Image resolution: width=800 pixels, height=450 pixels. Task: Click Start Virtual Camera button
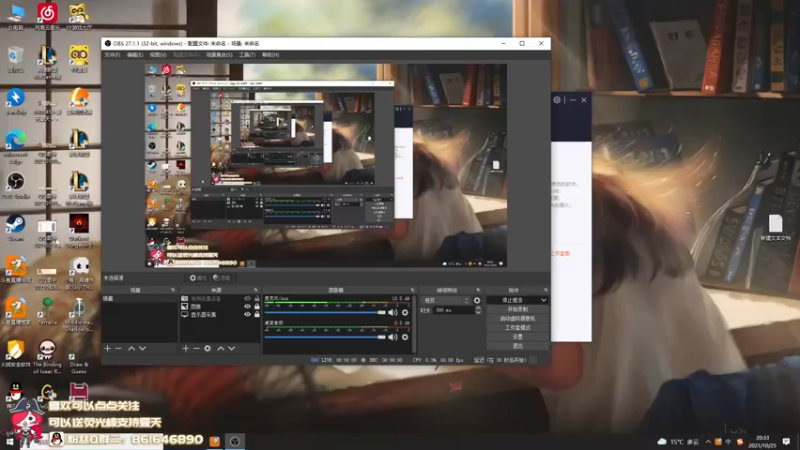[517, 318]
